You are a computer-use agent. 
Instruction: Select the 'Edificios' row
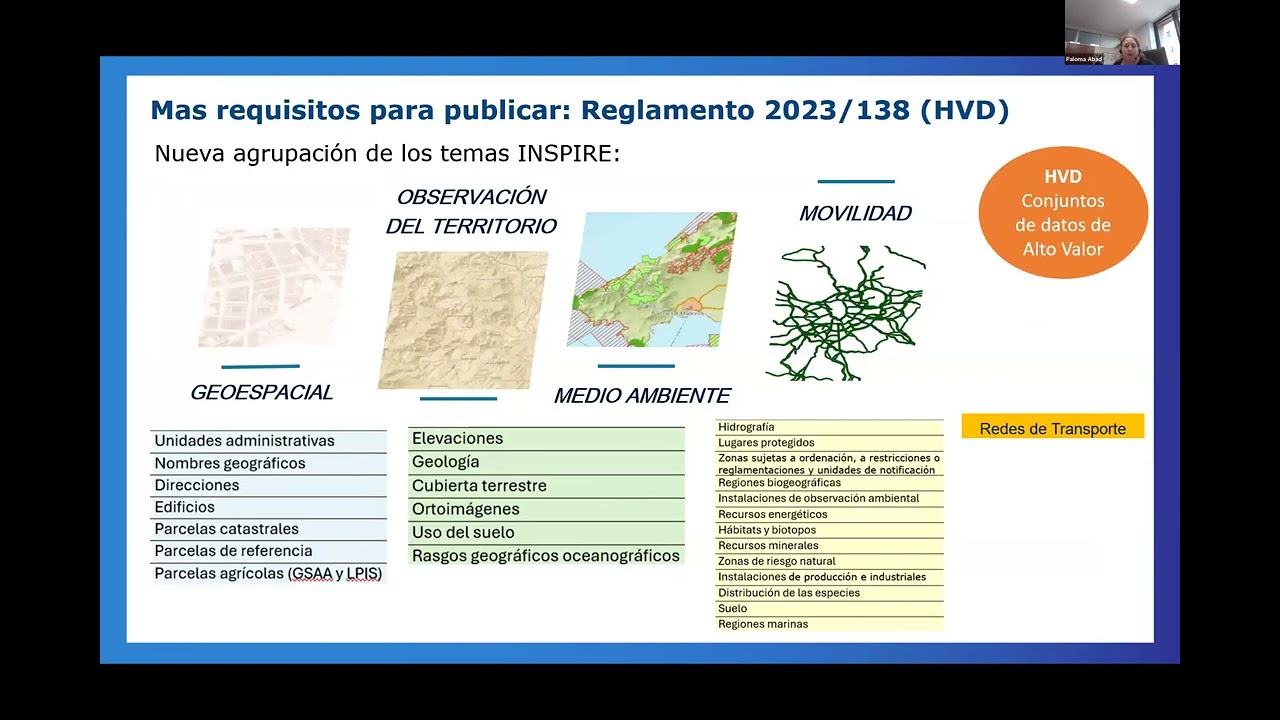[268, 507]
